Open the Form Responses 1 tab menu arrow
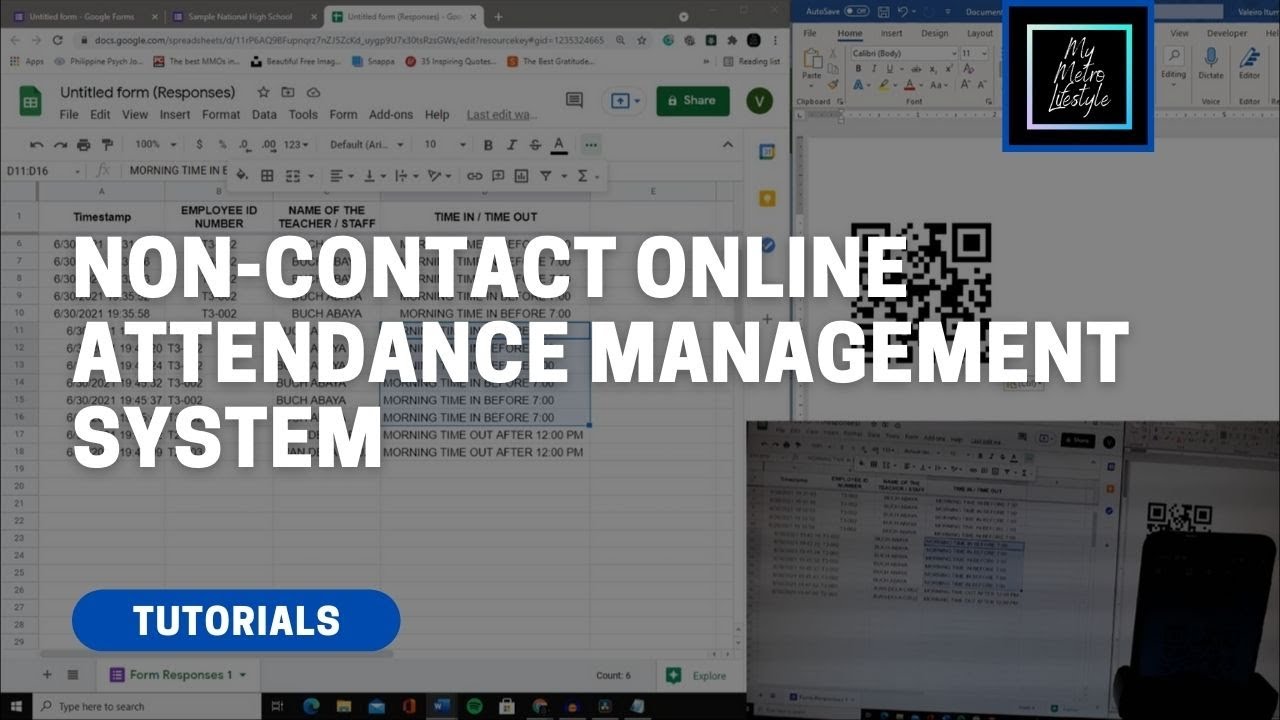The height and width of the screenshot is (720, 1280). 243,675
